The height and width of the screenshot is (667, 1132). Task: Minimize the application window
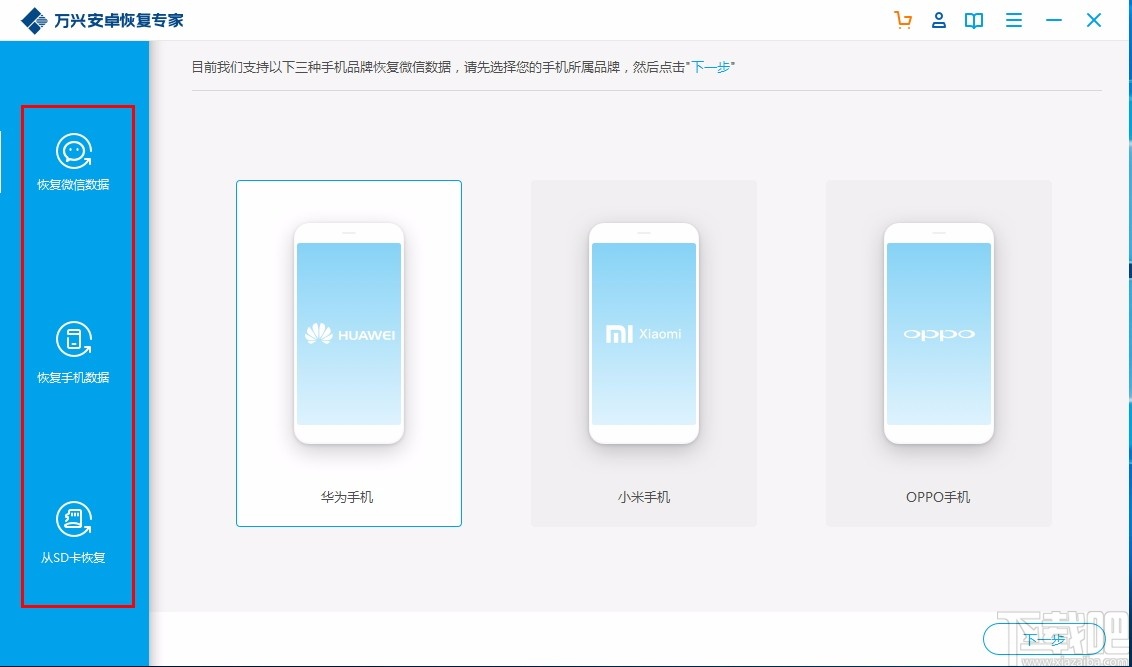point(1054,20)
